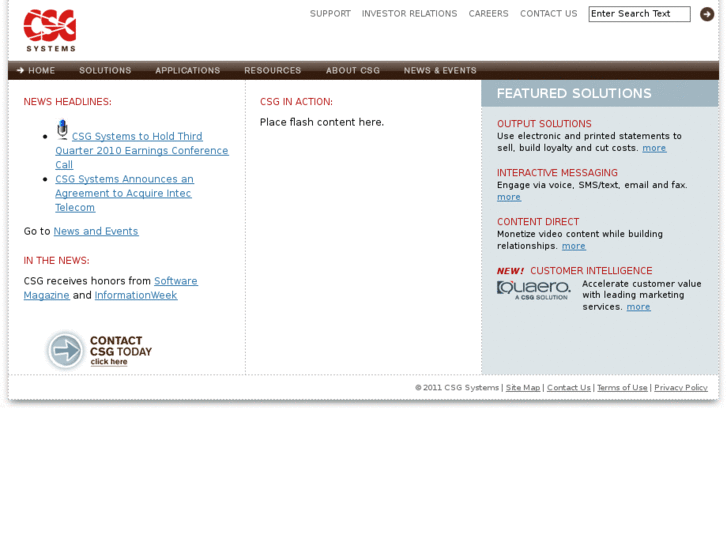Viewport: 727px width, 545px height.
Task: Open Privacy Policy footer link
Action: (681, 387)
